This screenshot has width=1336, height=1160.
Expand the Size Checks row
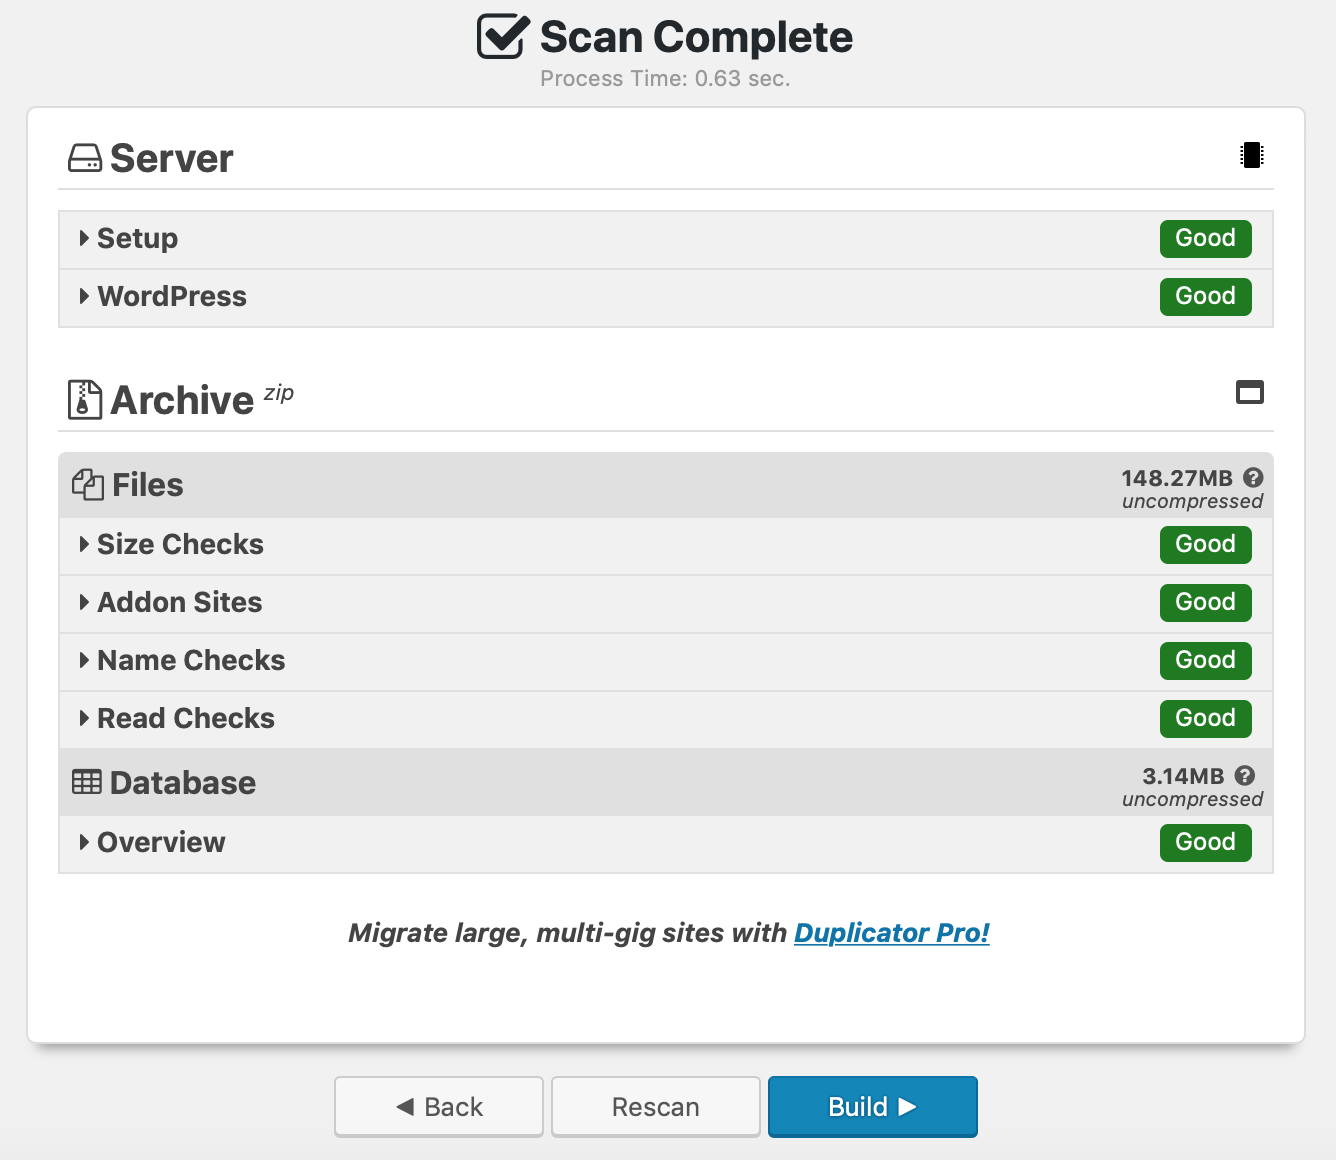pyautogui.click(x=180, y=545)
